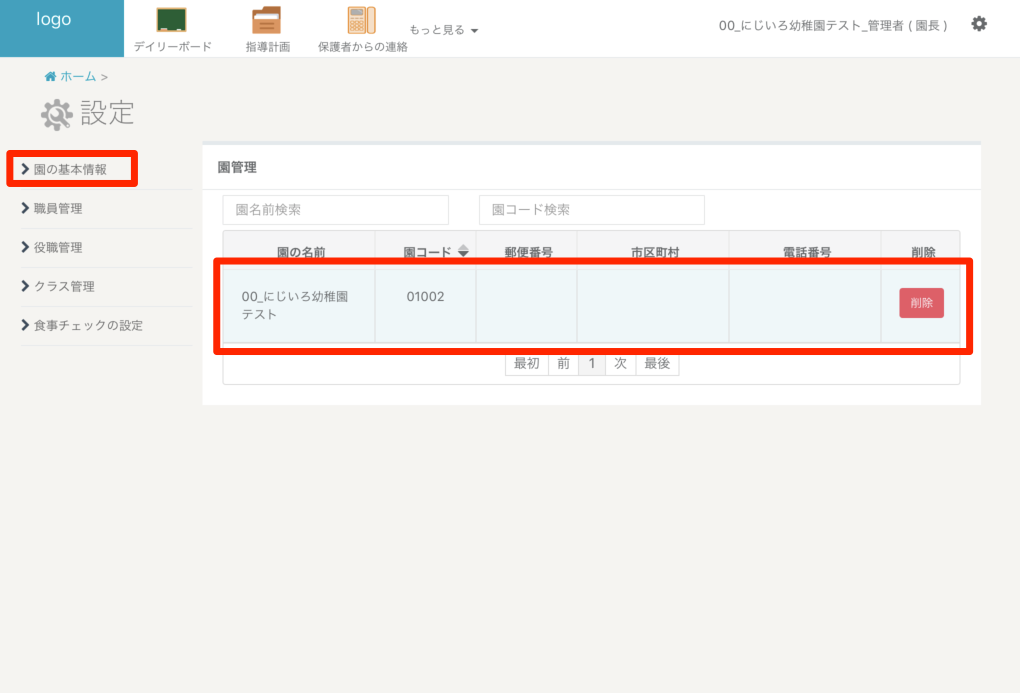Viewport: 1020px width, 693px height.
Task: Expand 職員管理 in sidebar
Action: tap(57, 209)
